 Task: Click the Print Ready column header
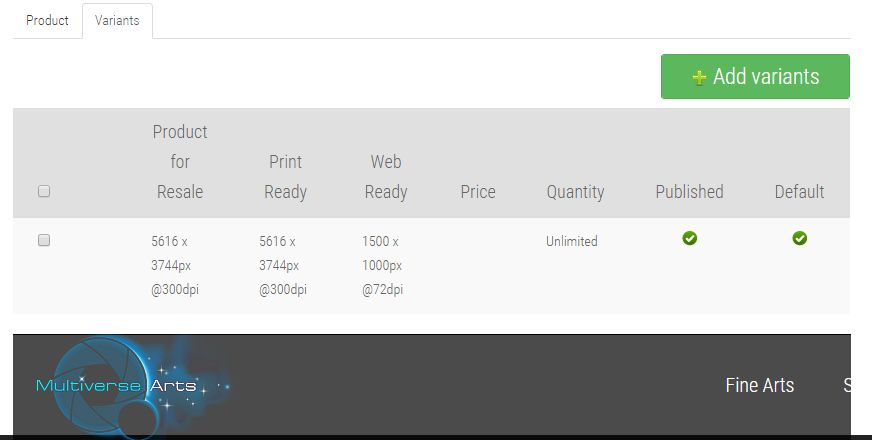click(x=285, y=177)
